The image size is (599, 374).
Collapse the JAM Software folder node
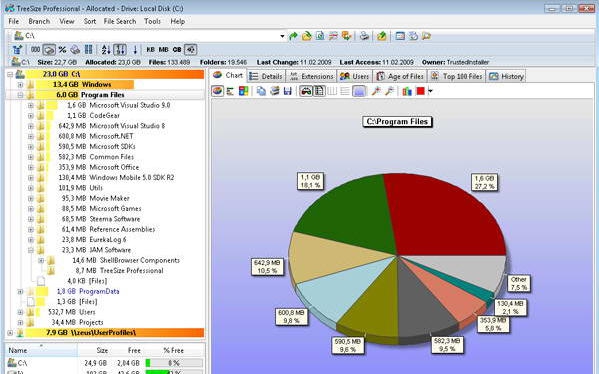pyautogui.click(x=31, y=250)
